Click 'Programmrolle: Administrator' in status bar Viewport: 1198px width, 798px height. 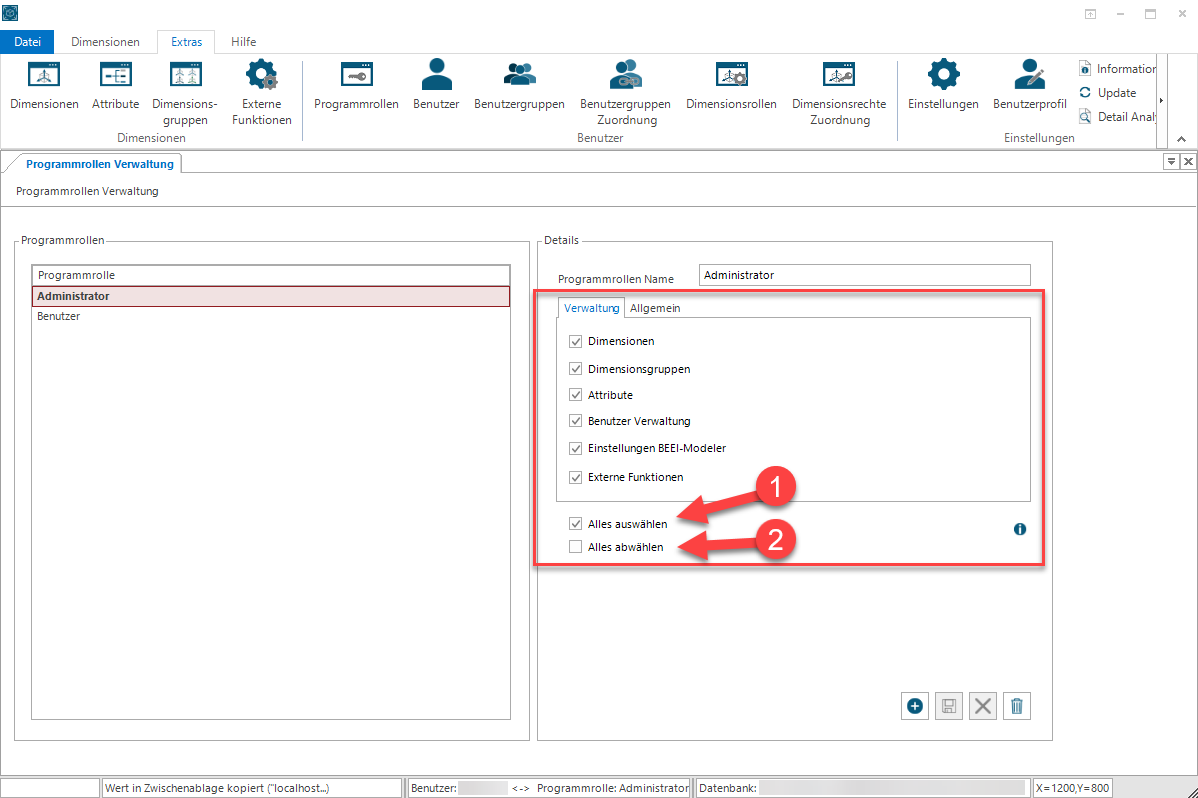(613, 788)
